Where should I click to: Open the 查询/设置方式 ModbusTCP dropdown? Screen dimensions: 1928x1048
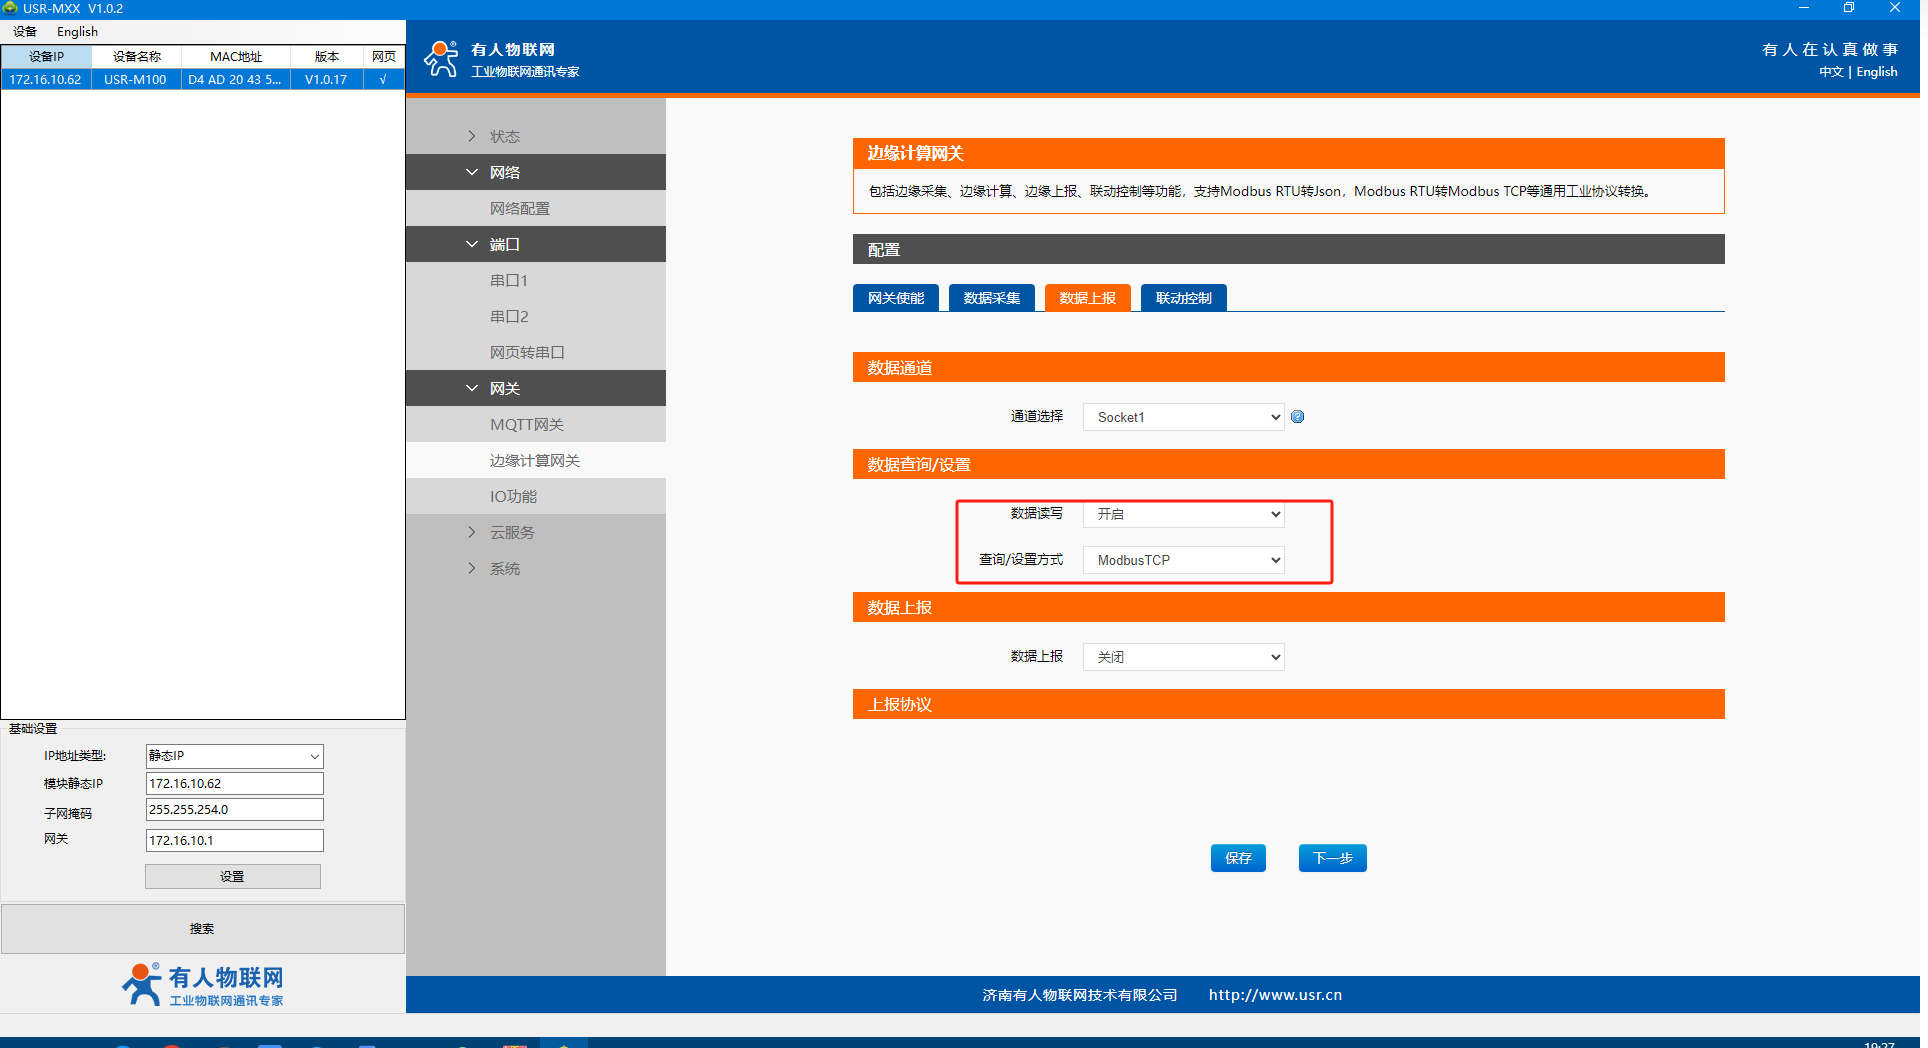pos(1183,560)
